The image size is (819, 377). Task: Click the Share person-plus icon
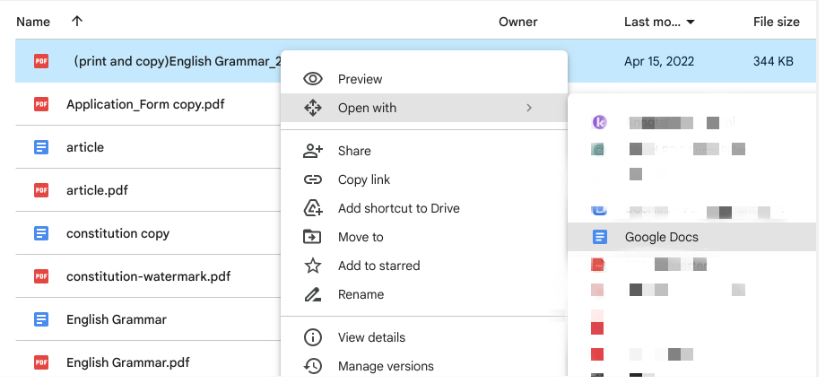click(313, 151)
